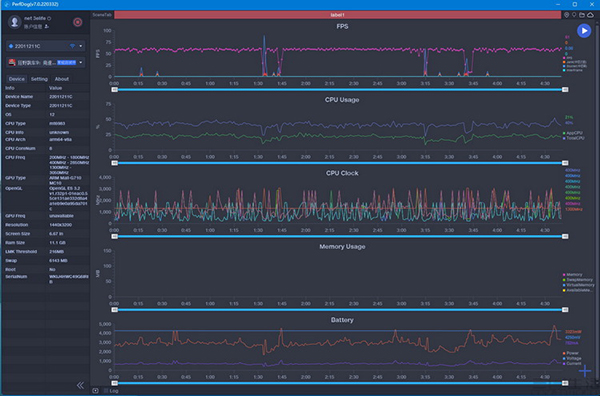Select the Device tab
Viewport: 600px width, 396px height.
tap(16, 79)
